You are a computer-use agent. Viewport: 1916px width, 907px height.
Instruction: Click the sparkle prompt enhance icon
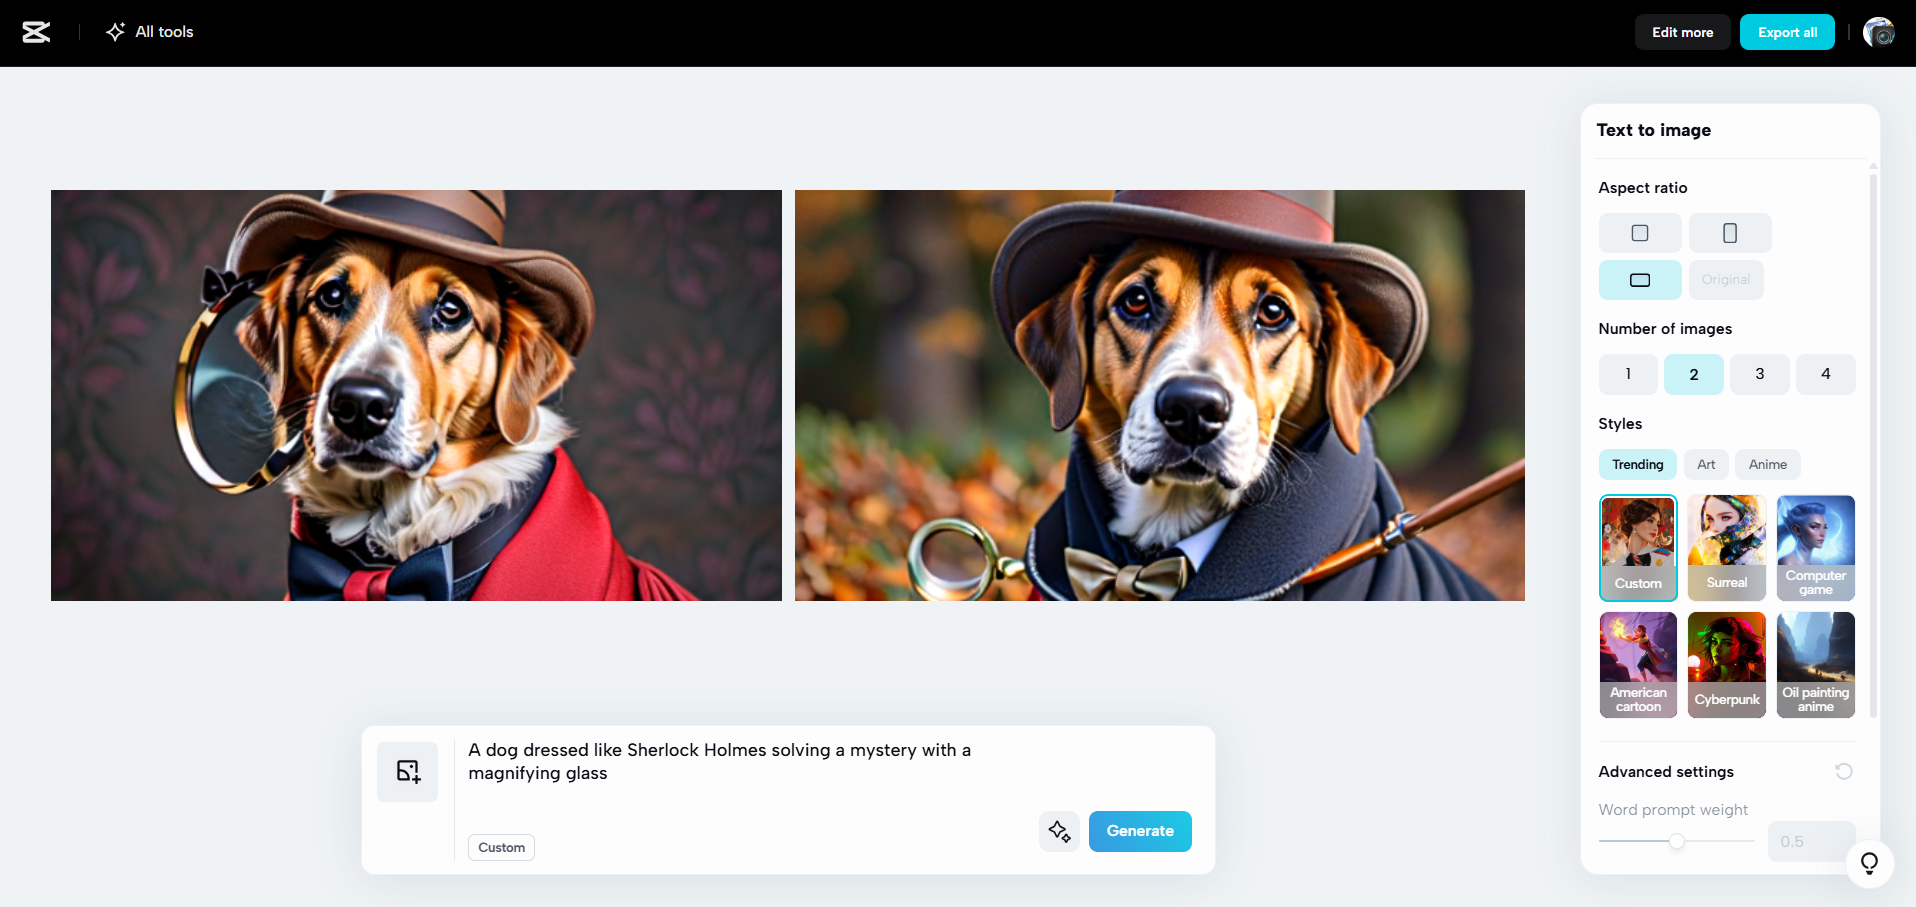coord(1059,831)
